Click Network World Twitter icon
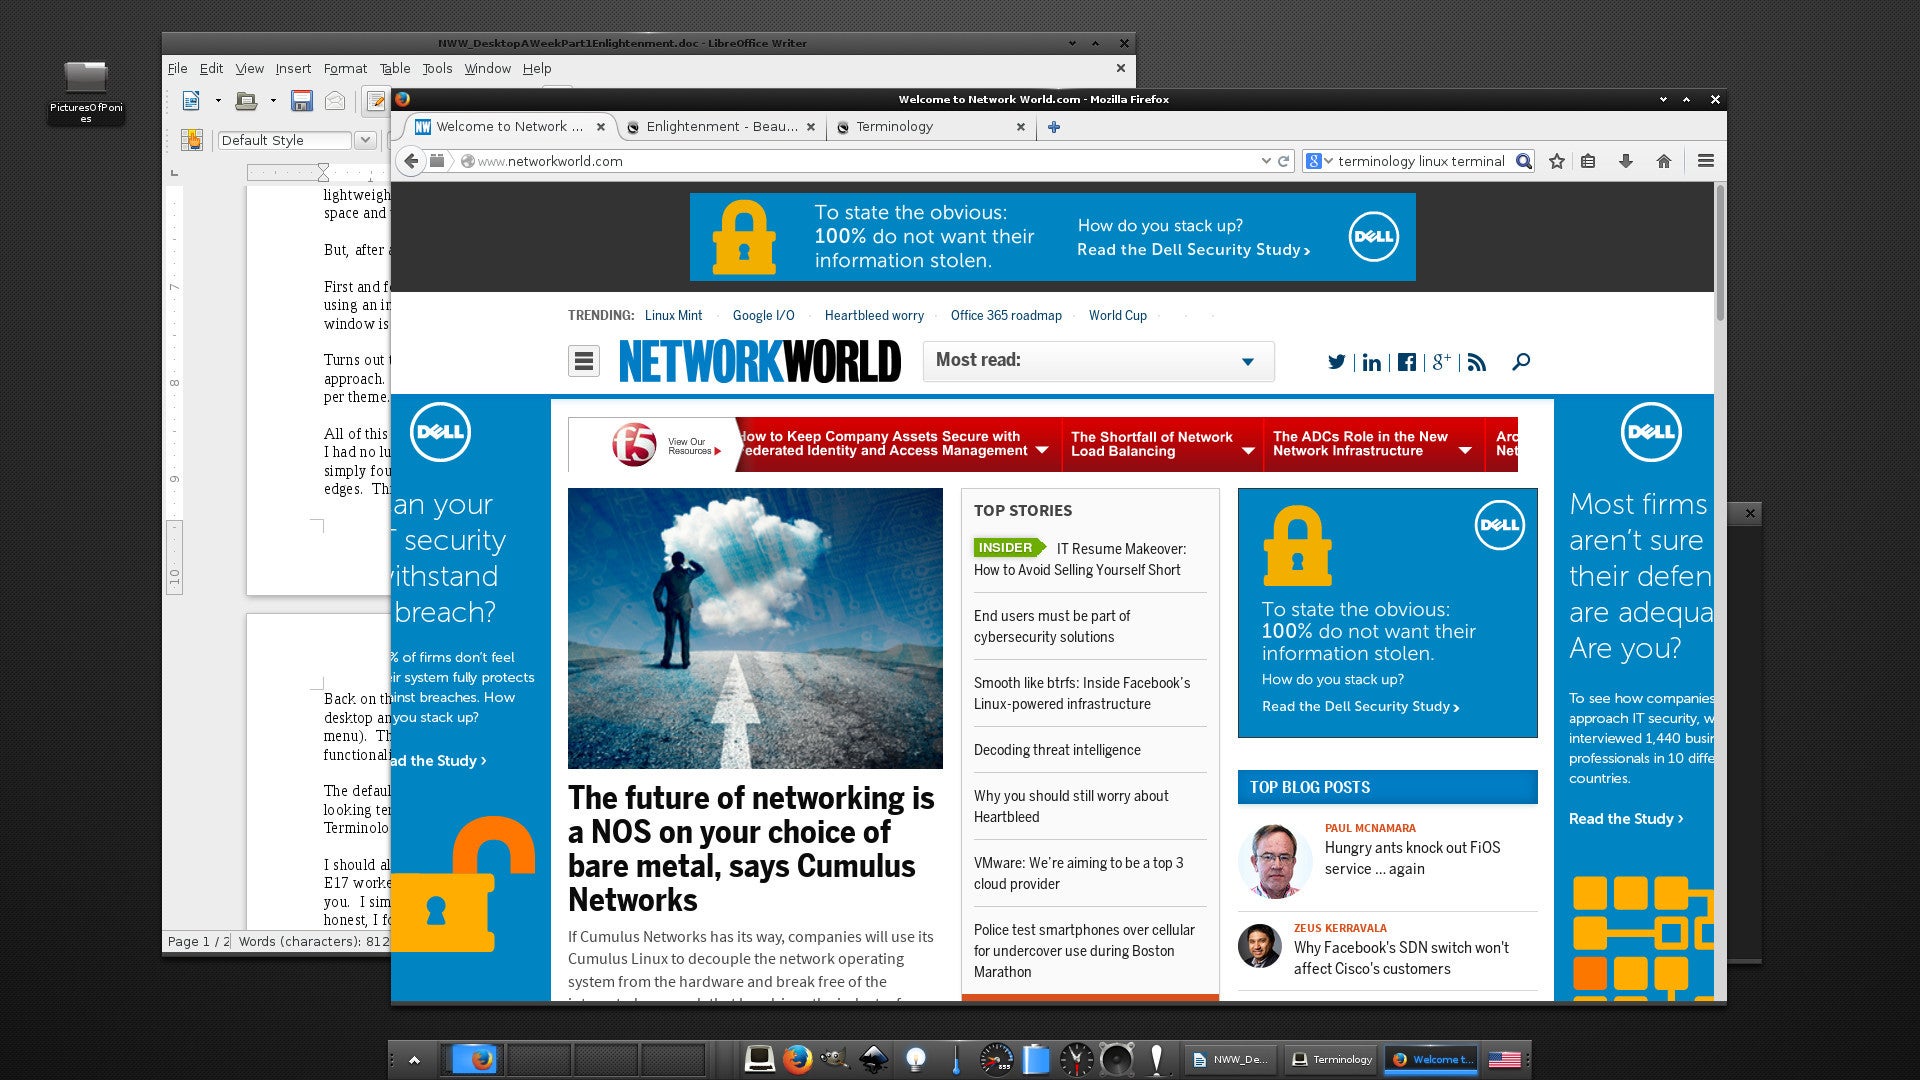The height and width of the screenshot is (1080, 1920). 1336,362
